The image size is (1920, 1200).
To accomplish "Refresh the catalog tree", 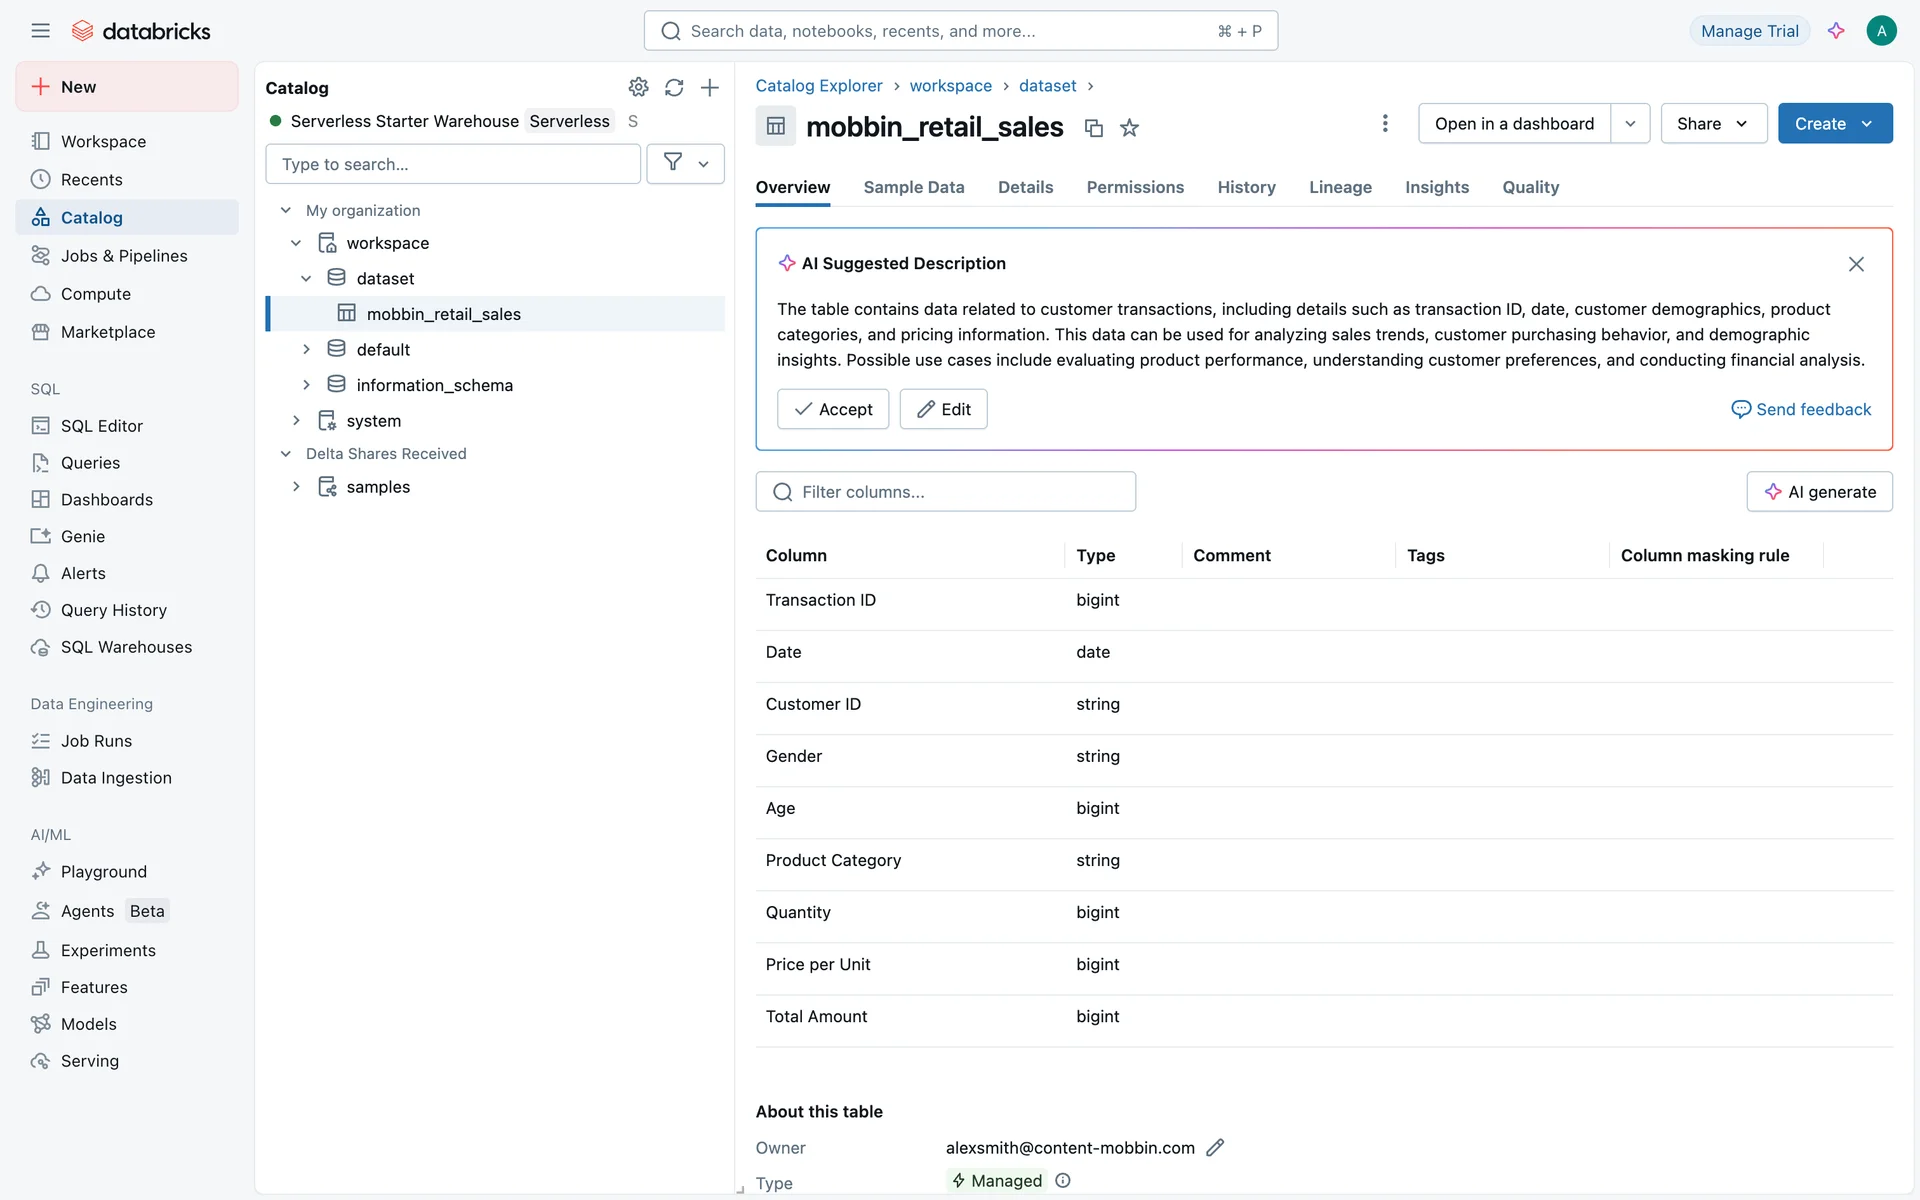I will point(674,87).
